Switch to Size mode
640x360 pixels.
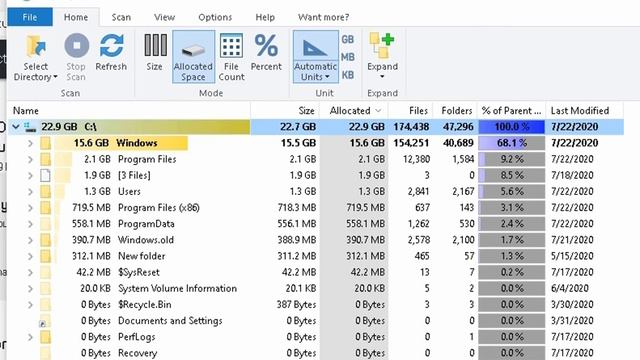click(155, 53)
